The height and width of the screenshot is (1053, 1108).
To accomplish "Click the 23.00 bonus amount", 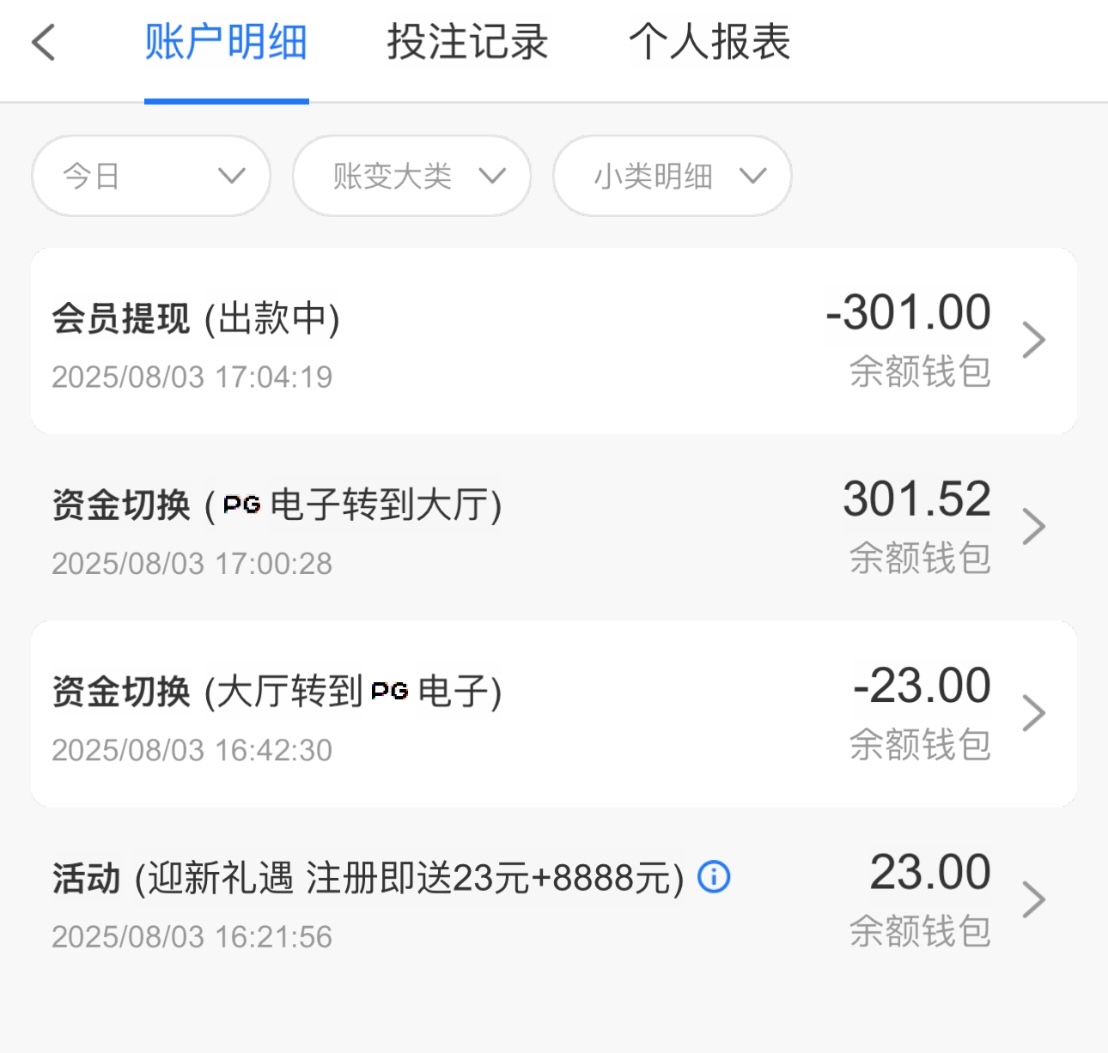I will click(x=930, y=873).
